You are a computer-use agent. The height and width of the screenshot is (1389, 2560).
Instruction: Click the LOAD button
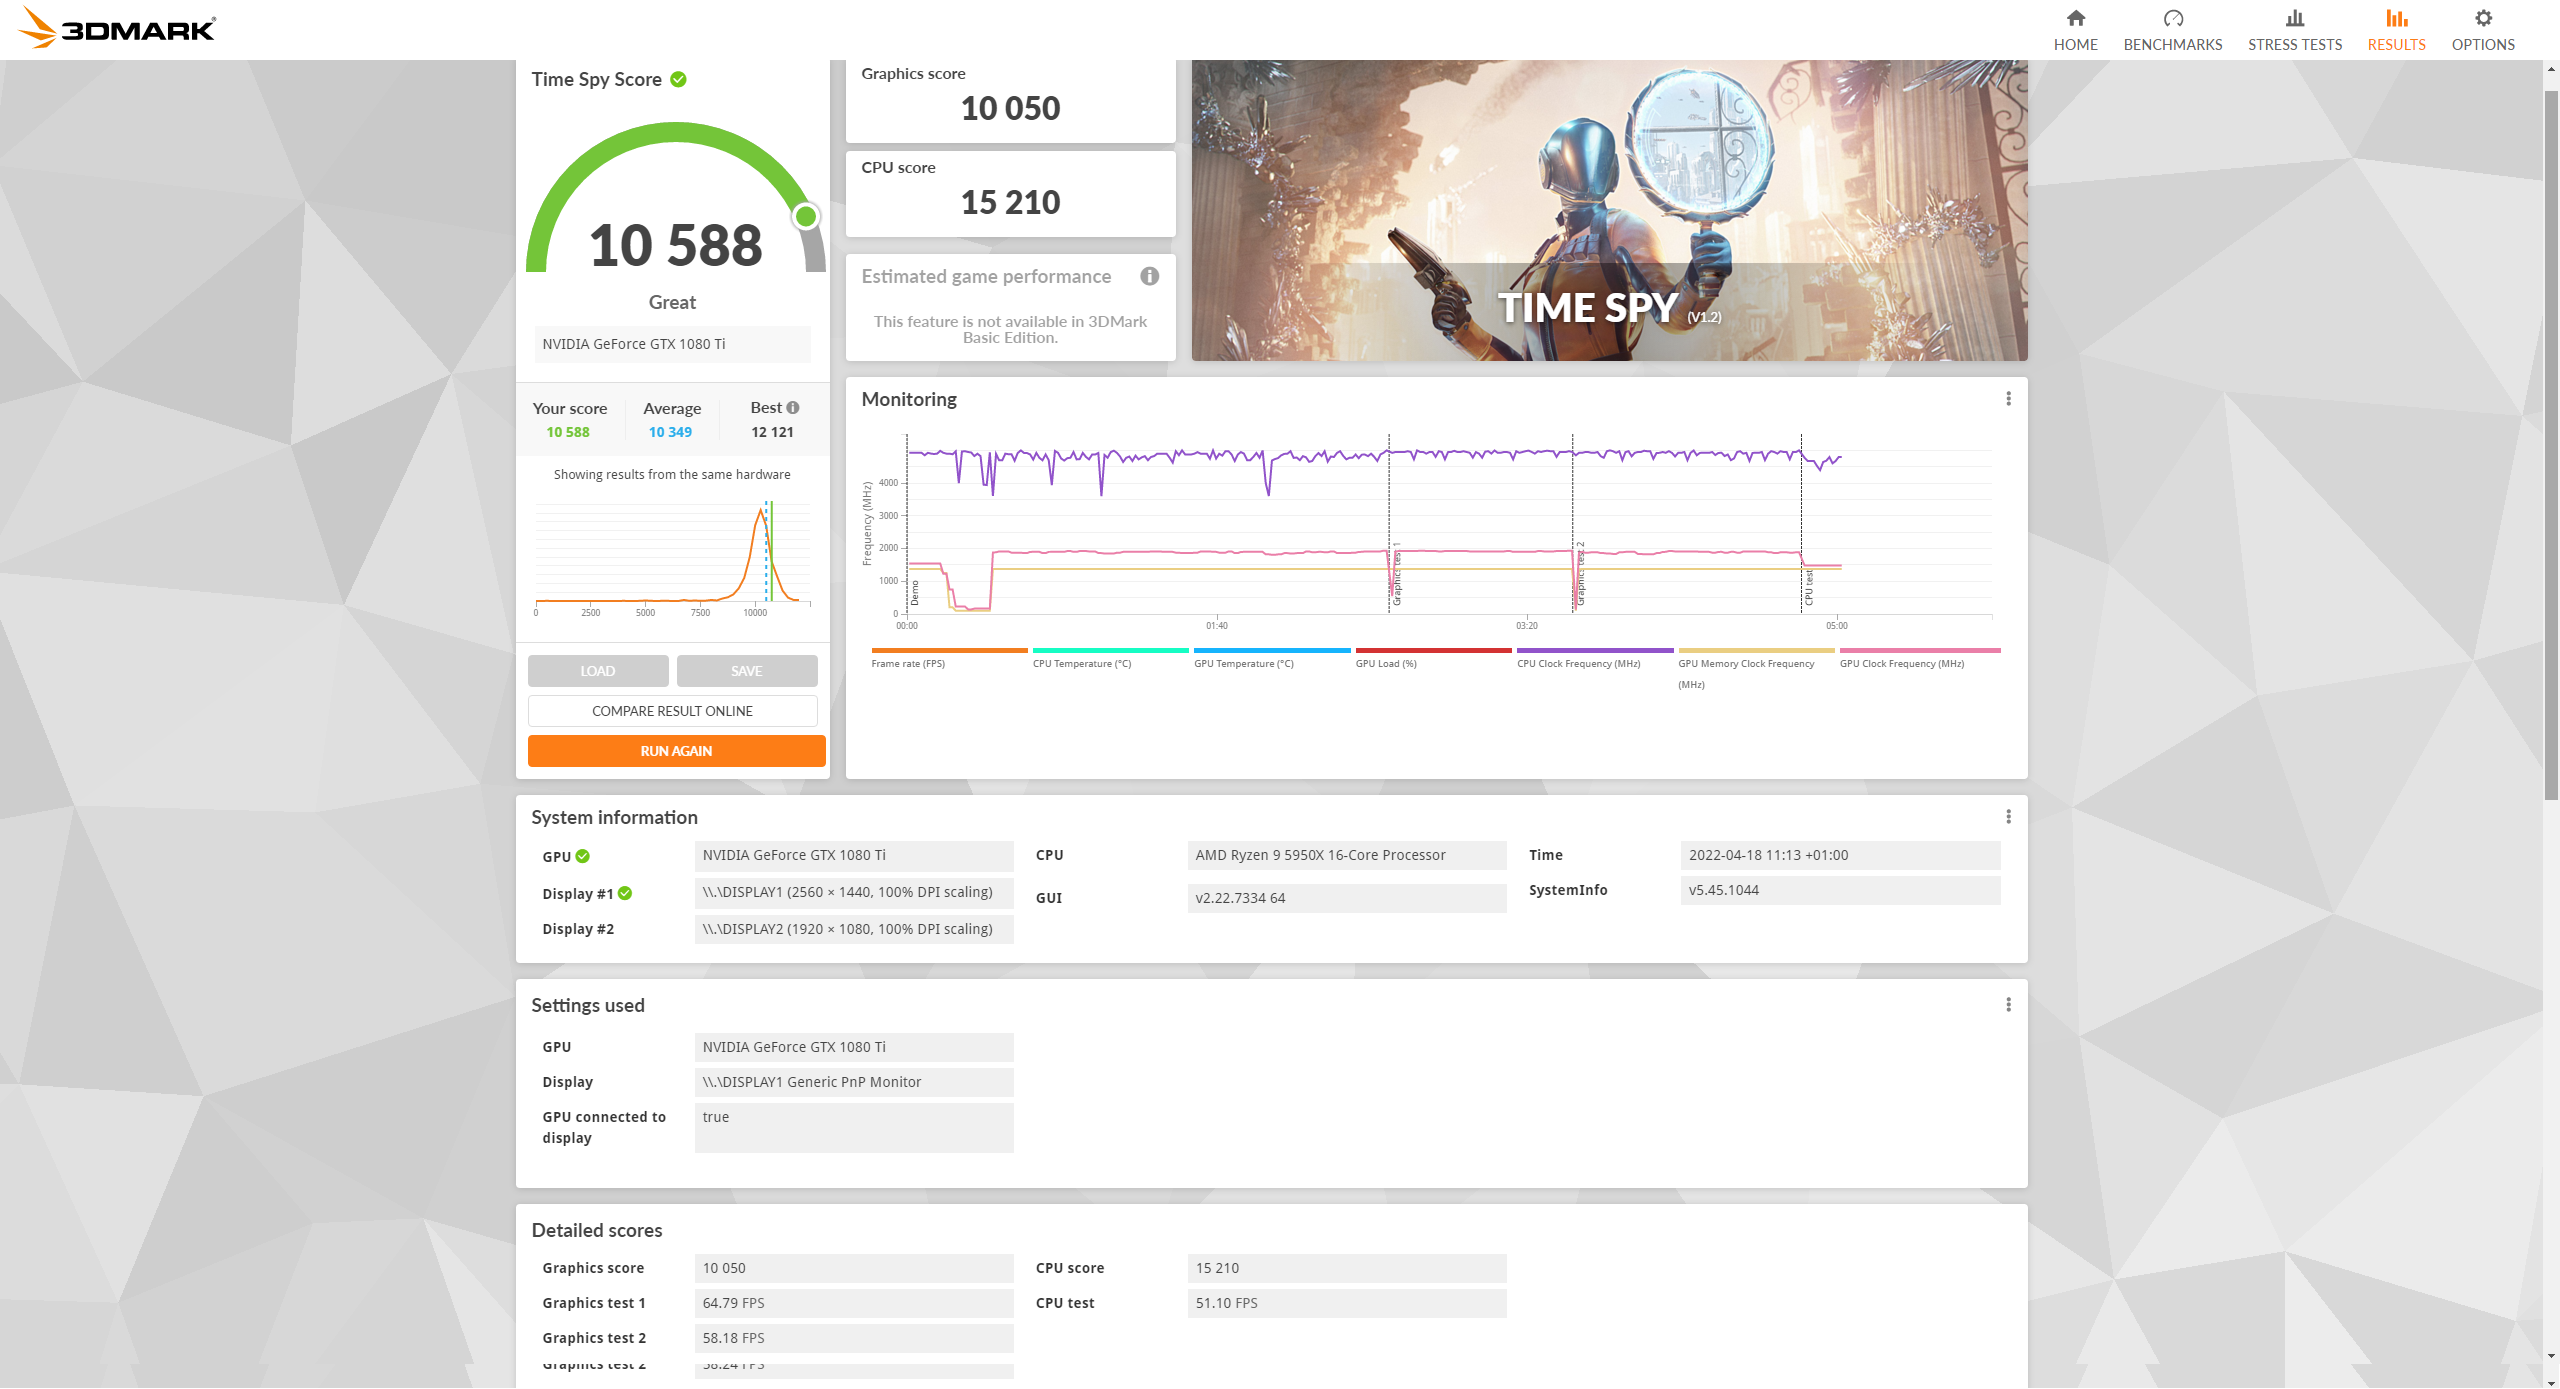coord(598,671)
